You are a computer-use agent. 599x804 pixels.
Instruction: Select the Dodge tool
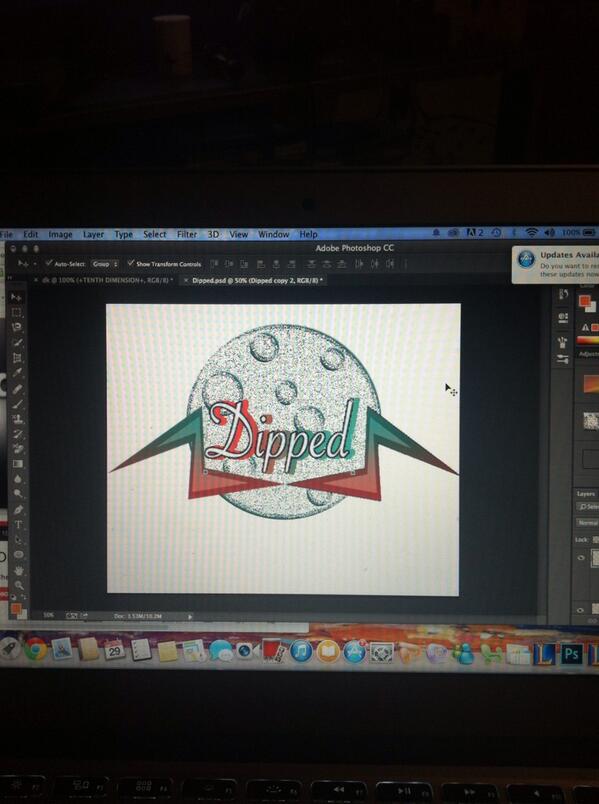tap(18, 493)
